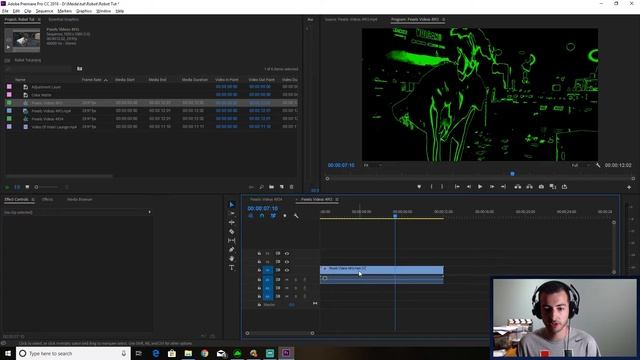
Task: Go to In point in Program monitor
Action: click(x=457, y=187)
